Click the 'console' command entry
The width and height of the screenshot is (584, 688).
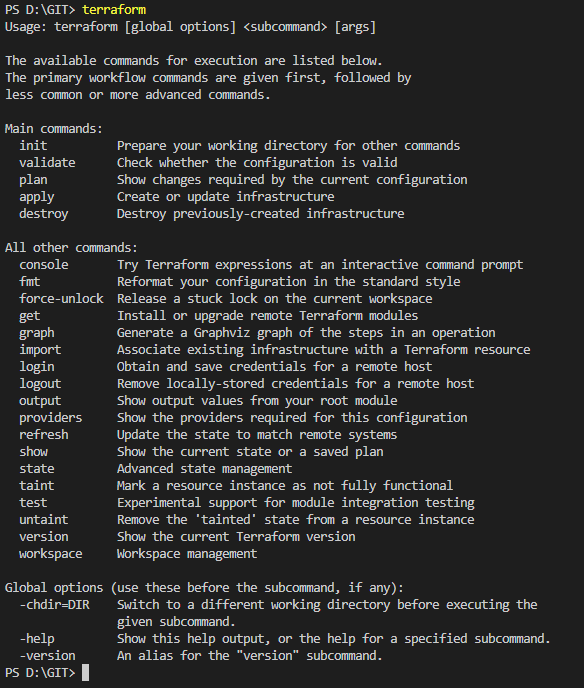[x=43, y=265]
